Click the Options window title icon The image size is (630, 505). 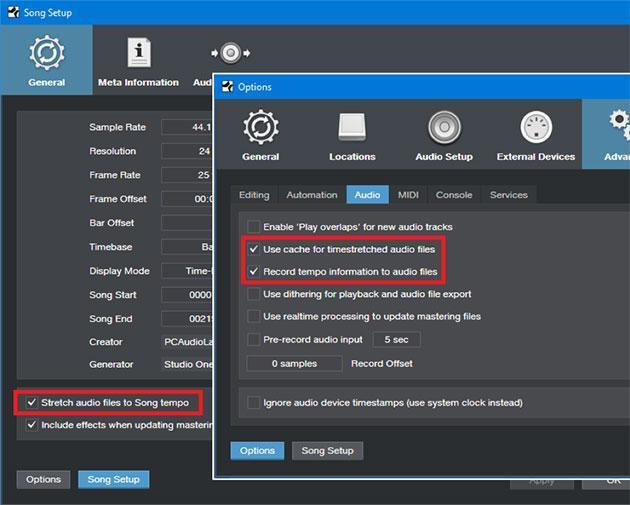pos(227,87)
